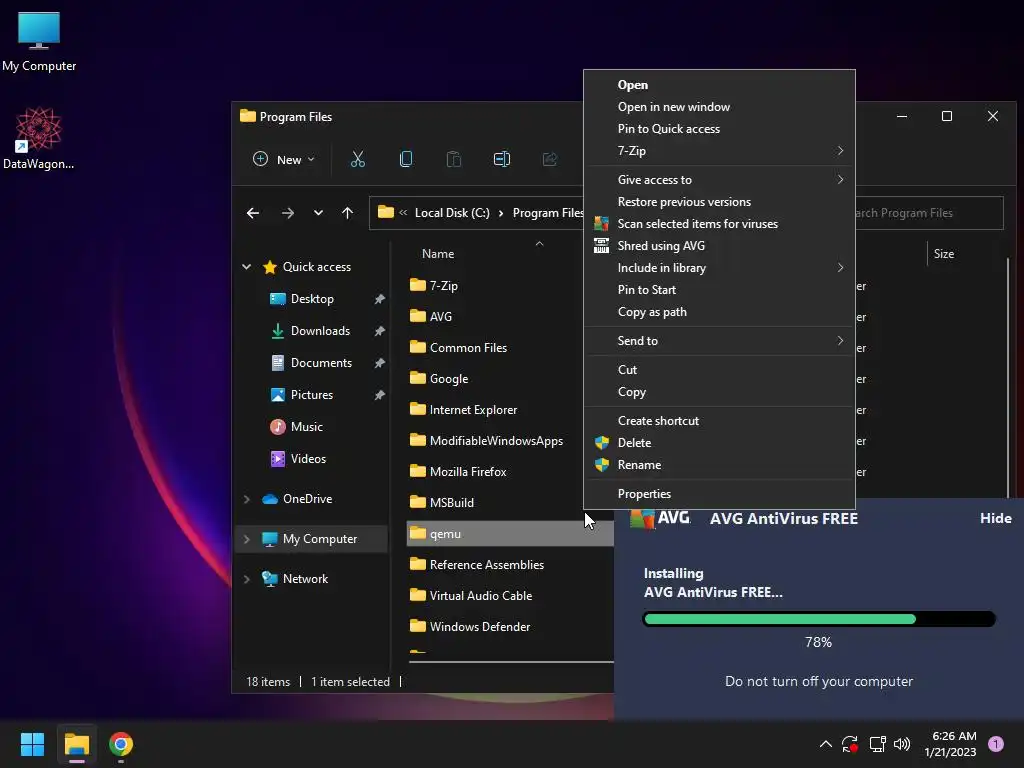Click File Explorer in the taskbar
Image resolution: width=1024 pixels, height=768 pixels.
coord(76,744)
